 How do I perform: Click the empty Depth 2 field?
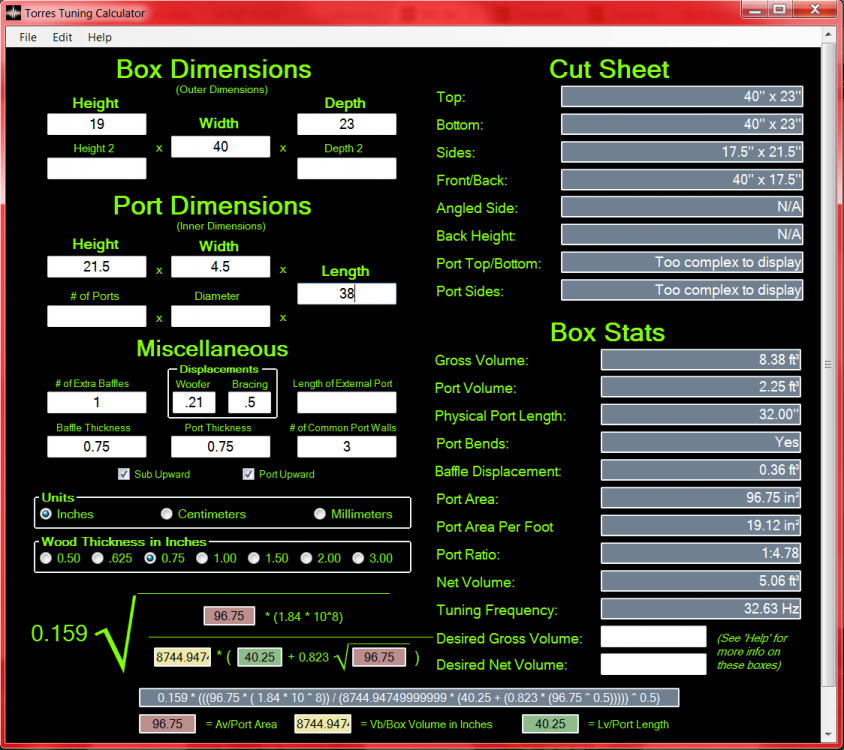(347, 169)
